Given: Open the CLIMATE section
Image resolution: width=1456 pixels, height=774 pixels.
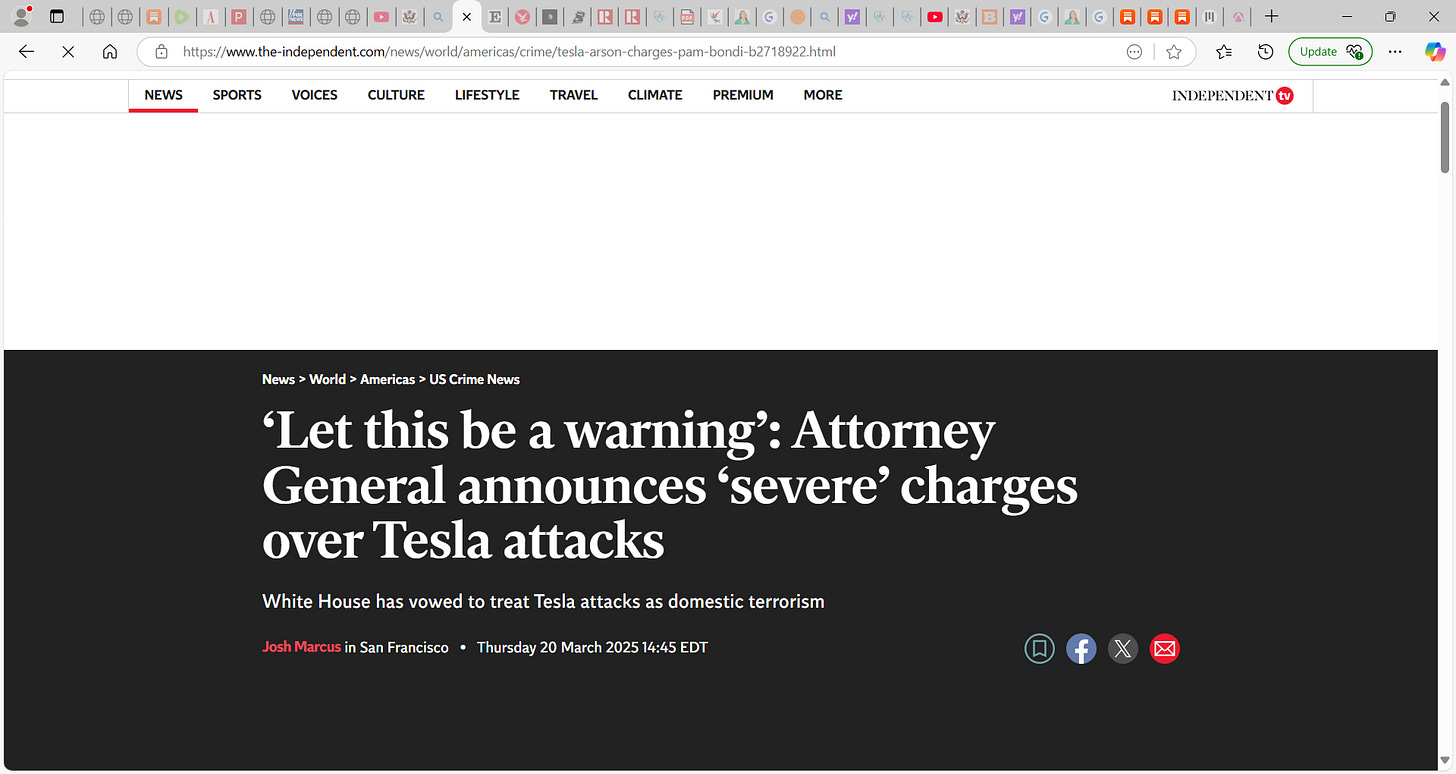Looking at the screenshot, I should click(655, 95).
